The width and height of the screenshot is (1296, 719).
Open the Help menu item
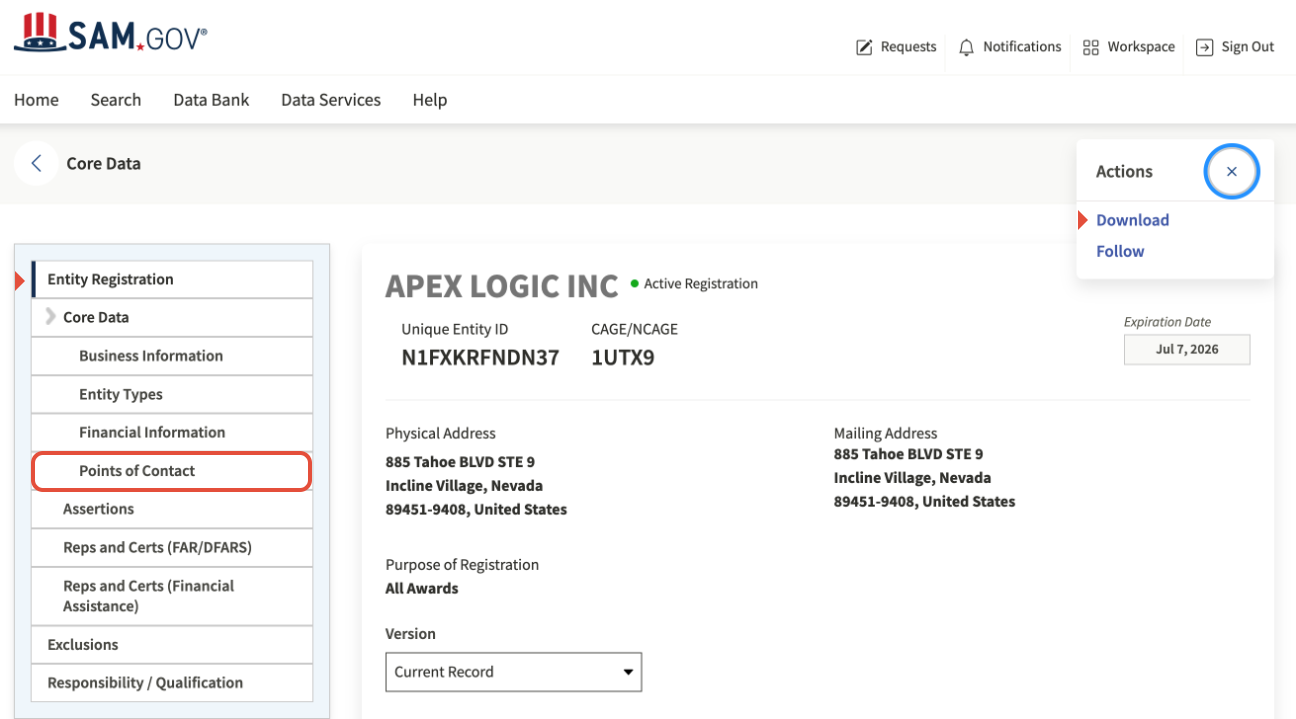[430, 100]
